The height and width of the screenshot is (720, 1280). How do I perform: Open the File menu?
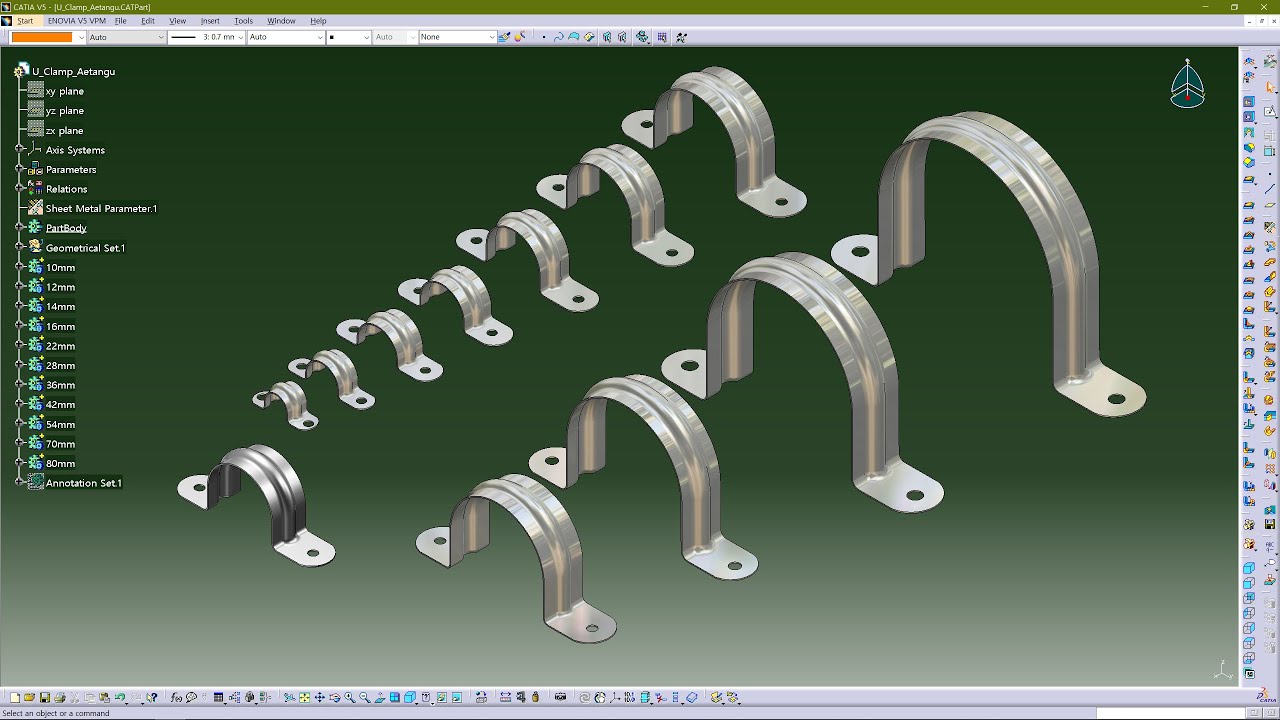[120, 21]
